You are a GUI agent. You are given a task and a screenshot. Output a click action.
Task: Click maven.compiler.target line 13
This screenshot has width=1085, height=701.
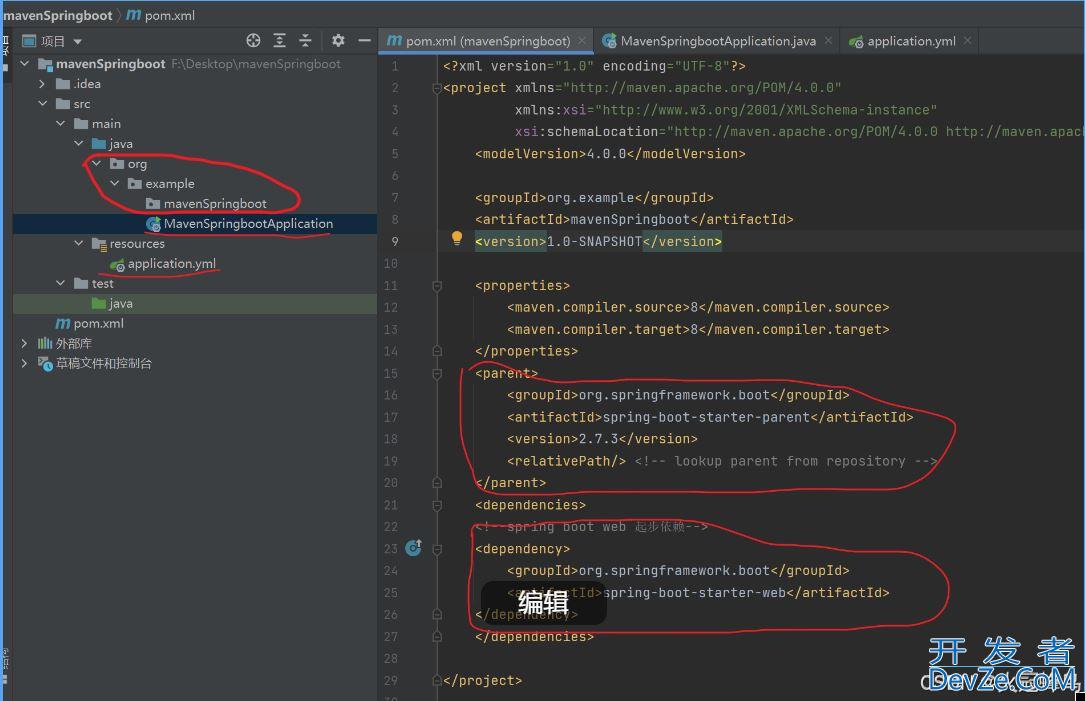point(698,329)
